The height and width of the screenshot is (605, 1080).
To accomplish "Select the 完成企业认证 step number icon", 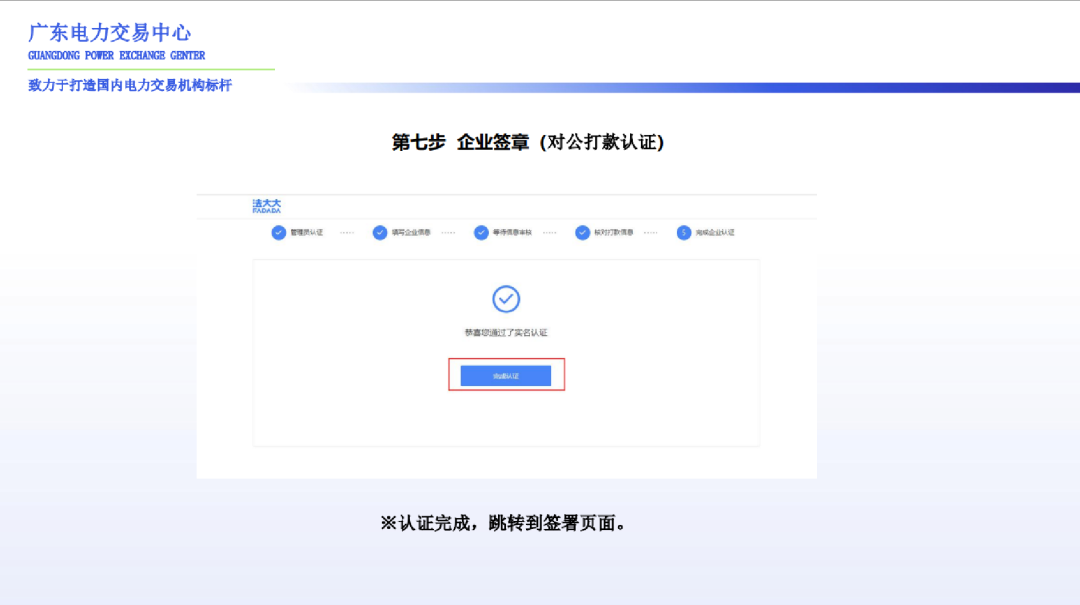I will [684, 232].
